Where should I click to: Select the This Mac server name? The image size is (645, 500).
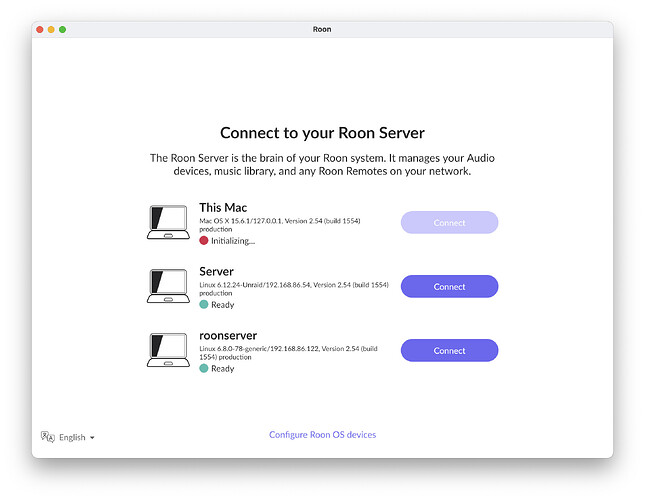pos(223,208)
